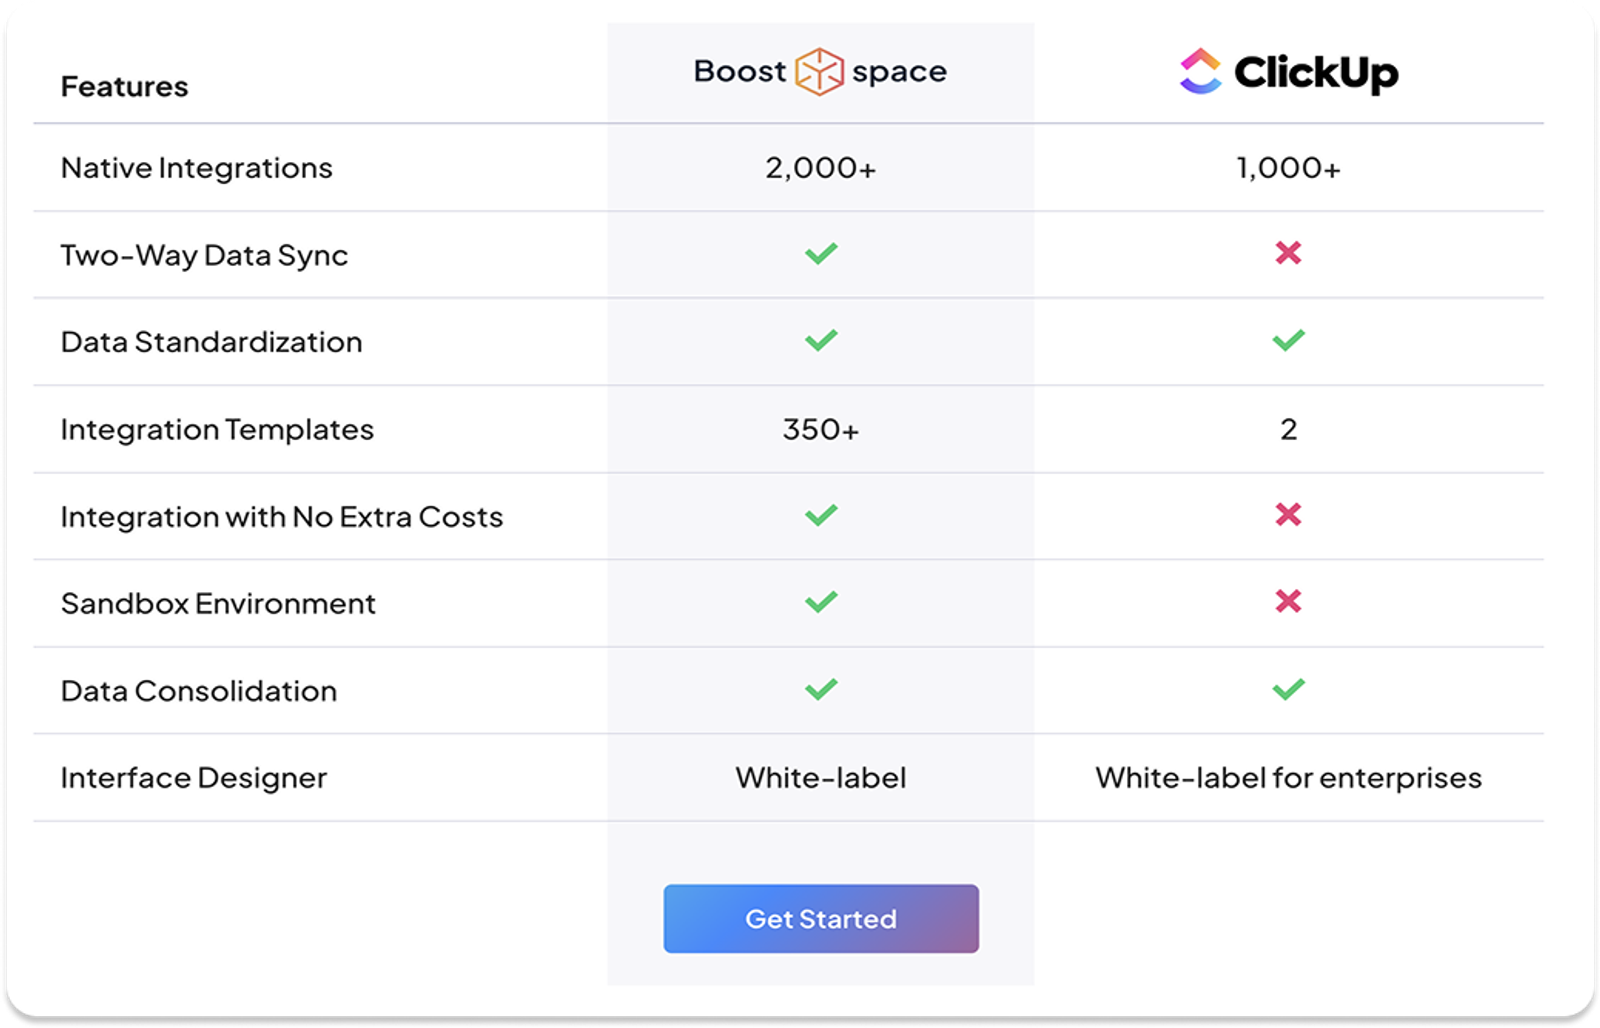Select the Features column header
Image resolution: width=1600 pixels, height=1028 pixels.
coord(125,86)
